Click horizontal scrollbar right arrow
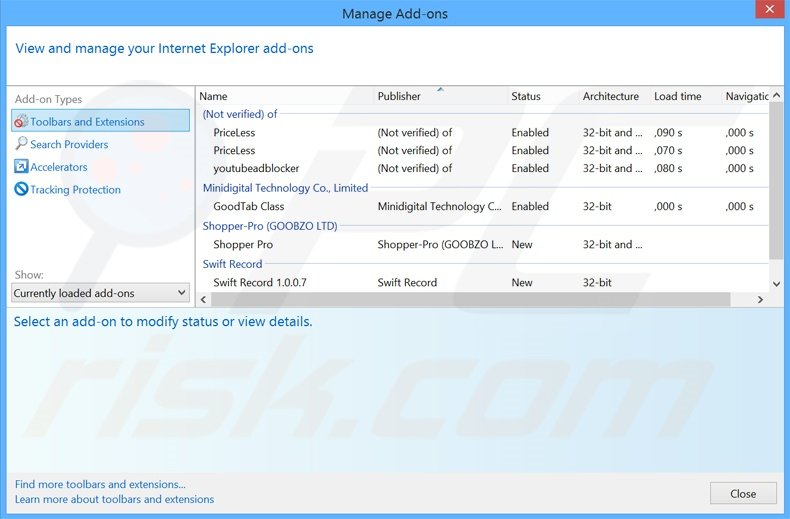Screen dimensions: 790x519 coord(760,299)
